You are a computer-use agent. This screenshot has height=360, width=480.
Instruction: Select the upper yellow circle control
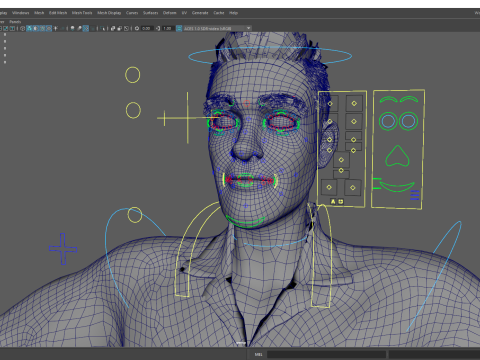tap(132, 75)
